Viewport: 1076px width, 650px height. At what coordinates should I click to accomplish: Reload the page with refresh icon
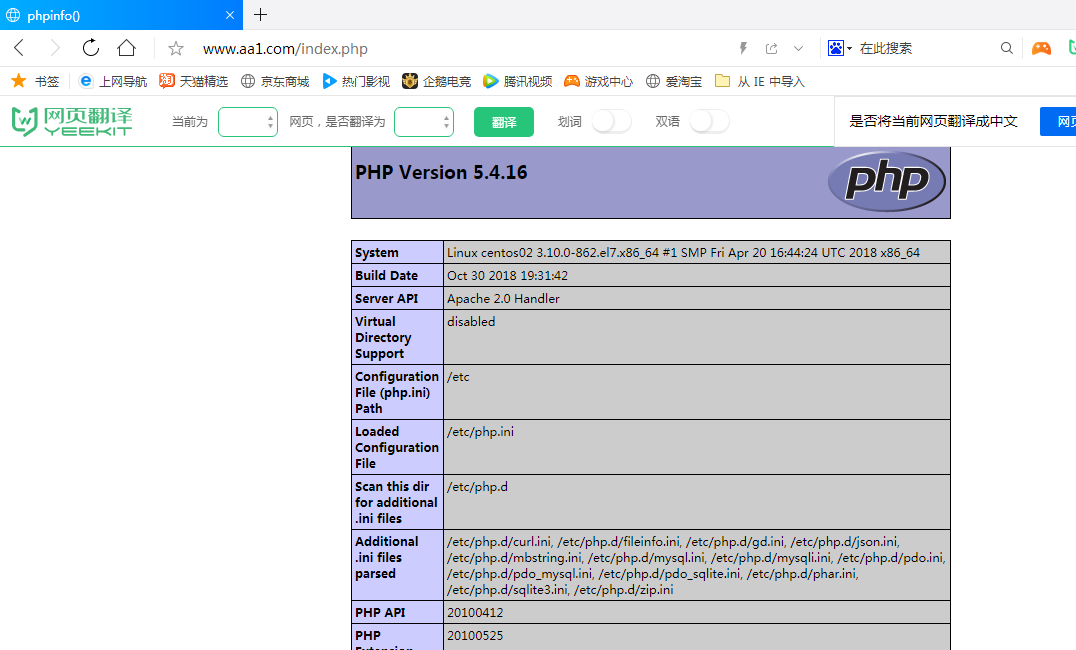tap(91, 48)
